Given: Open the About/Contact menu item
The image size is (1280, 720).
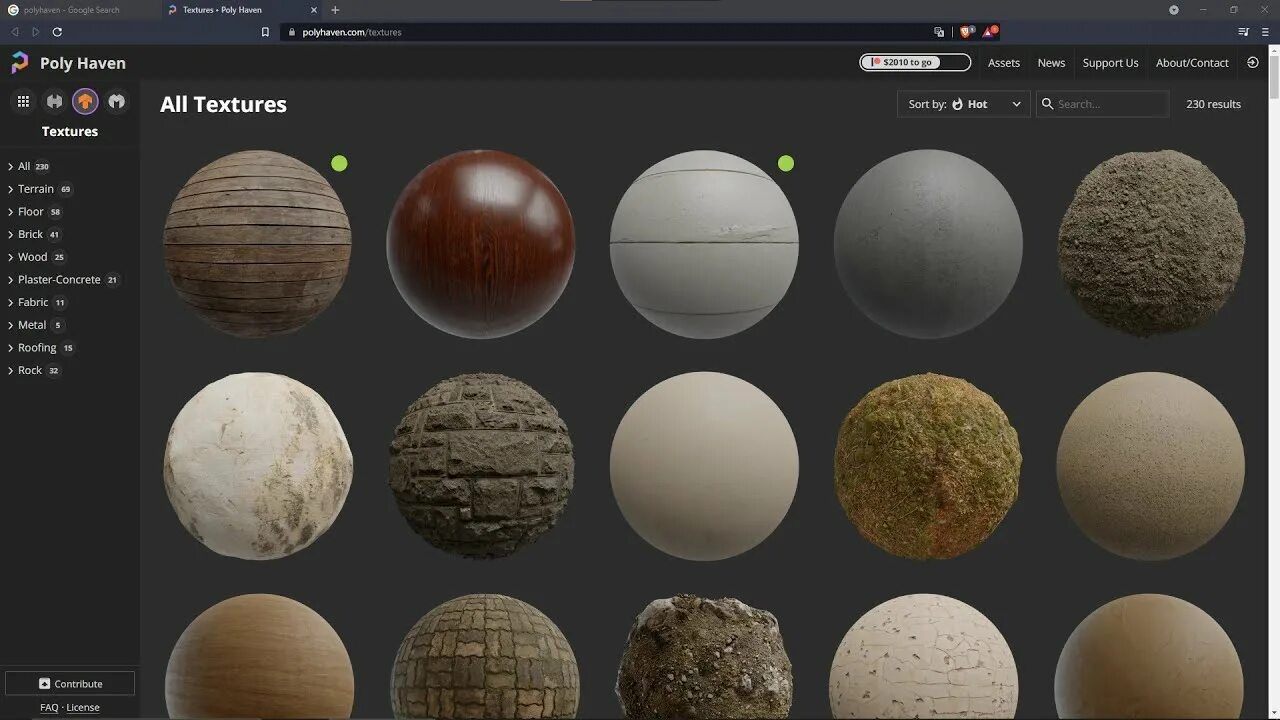Looking at the screenshot, I should (x=1192, y=63).
